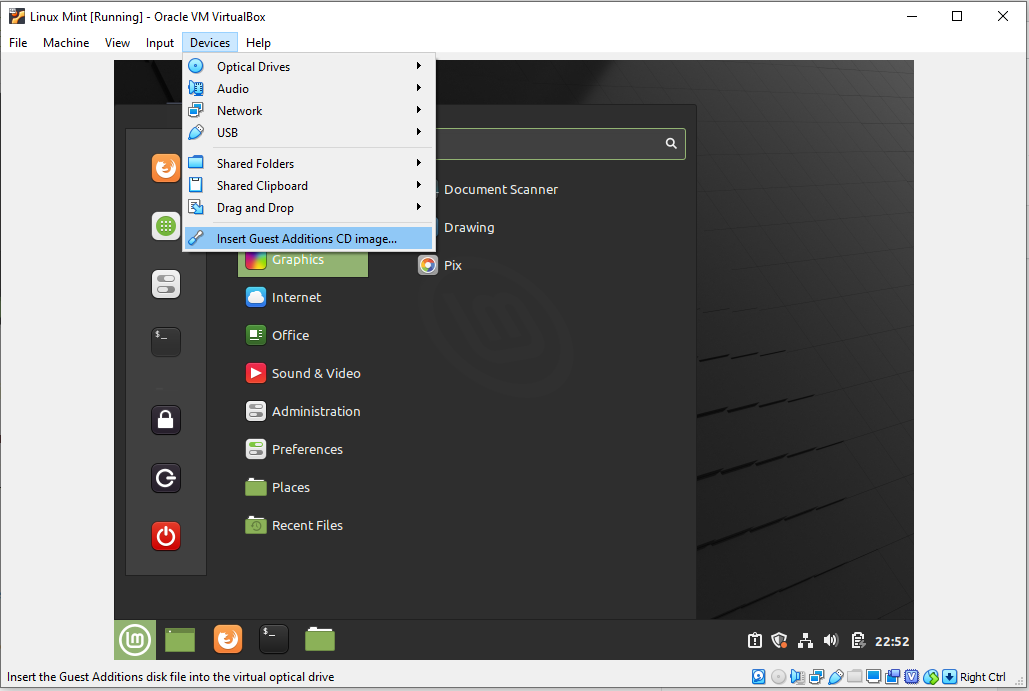Screen dimensions: 1029x691
Task: Click the network tray icon in Mint panel
Action: (805, 641)
